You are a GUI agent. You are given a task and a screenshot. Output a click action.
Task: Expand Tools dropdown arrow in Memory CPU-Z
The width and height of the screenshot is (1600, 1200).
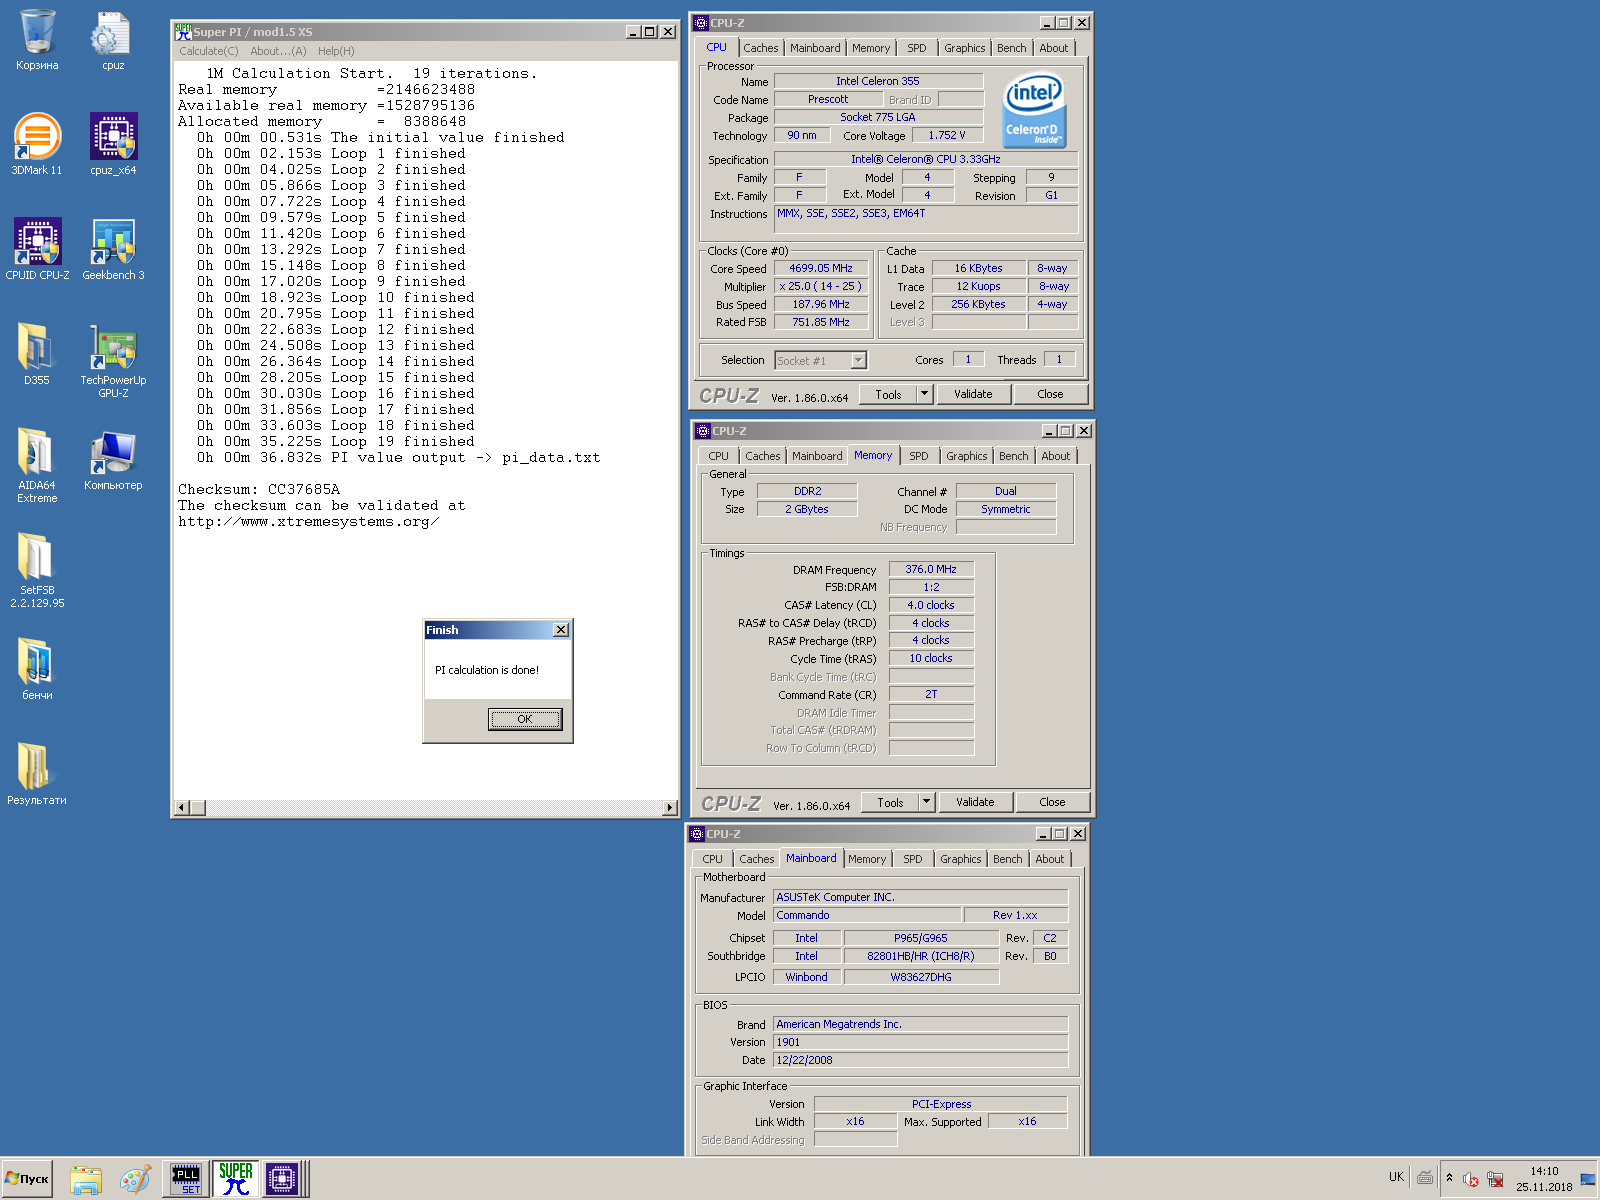point(927,802)
